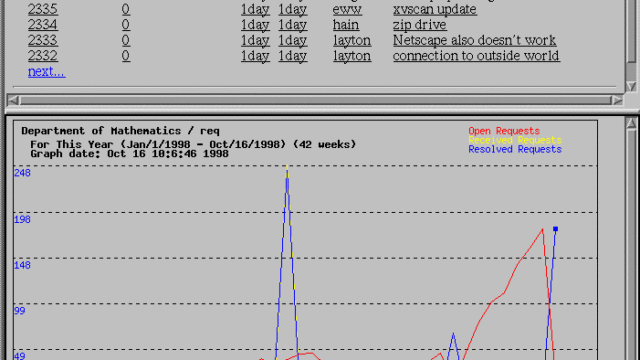640x360 pixels.
Task: Open the 'zip drive' subject link
Action: pyautogui.click(x=420, y=25)
